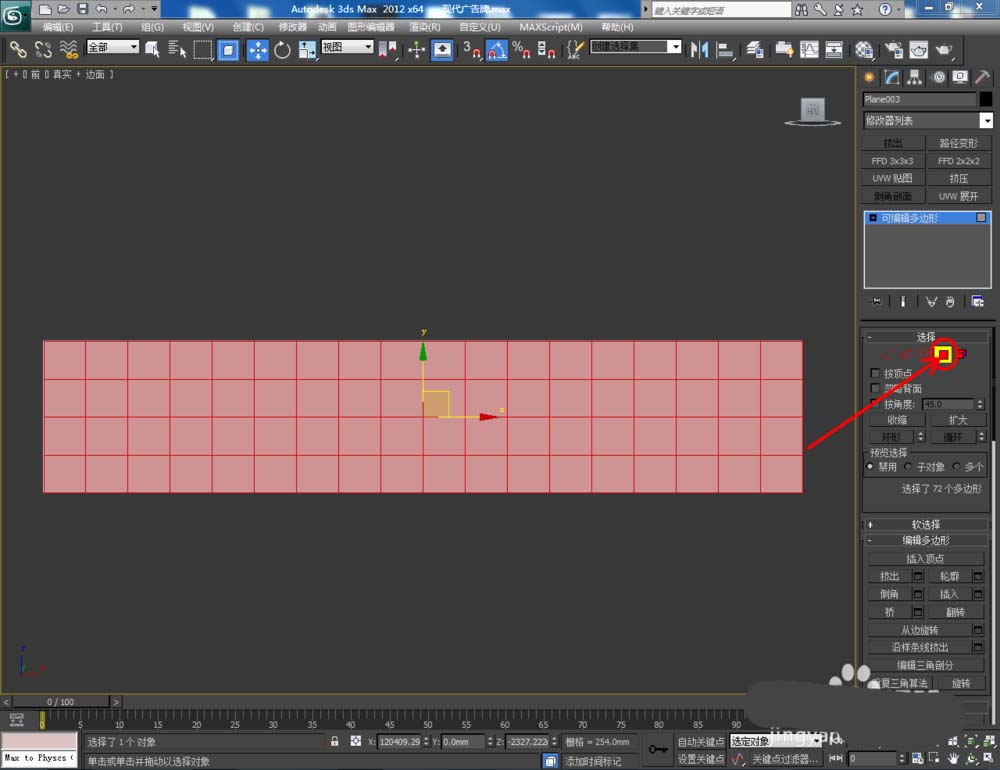Enable the 按顶点 checkbox
This screenshot has height=770, width=1000.
pos(876,373)
